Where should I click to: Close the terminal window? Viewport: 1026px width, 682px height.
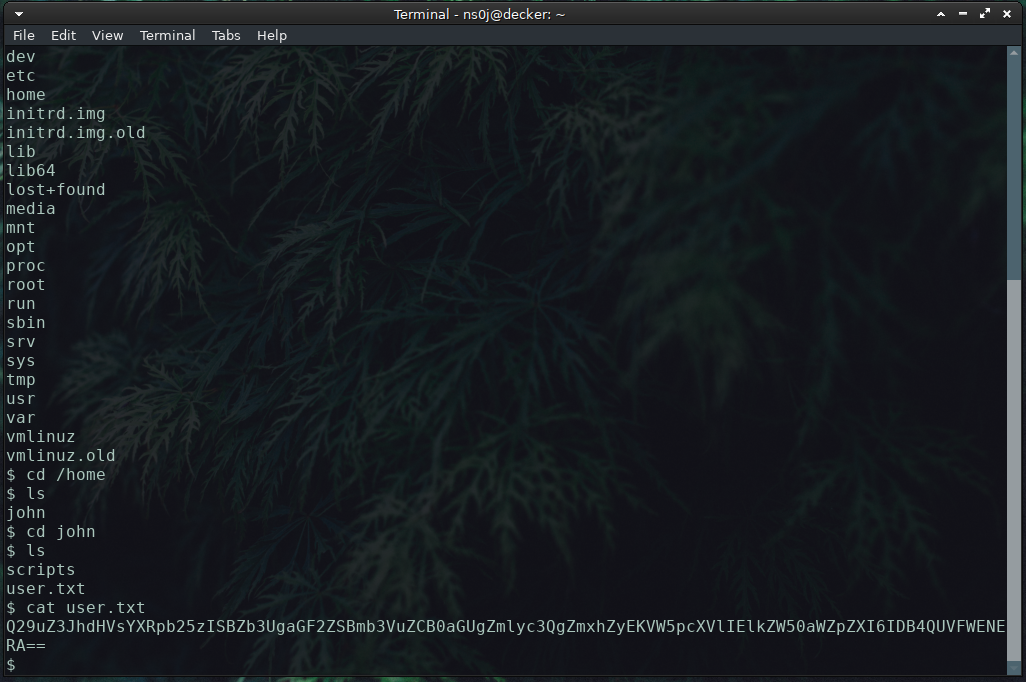click(x=1007, y=14)
